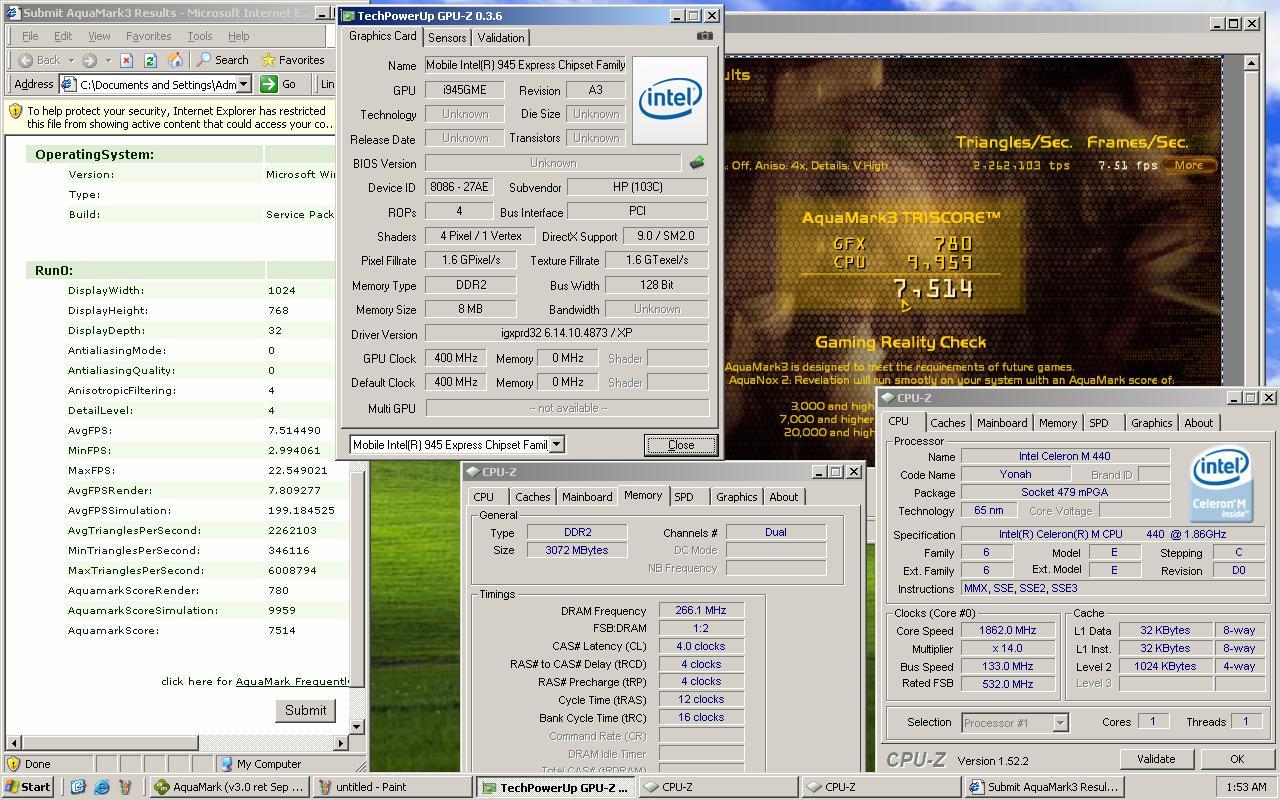Open the Start menu

pos(28,787)
